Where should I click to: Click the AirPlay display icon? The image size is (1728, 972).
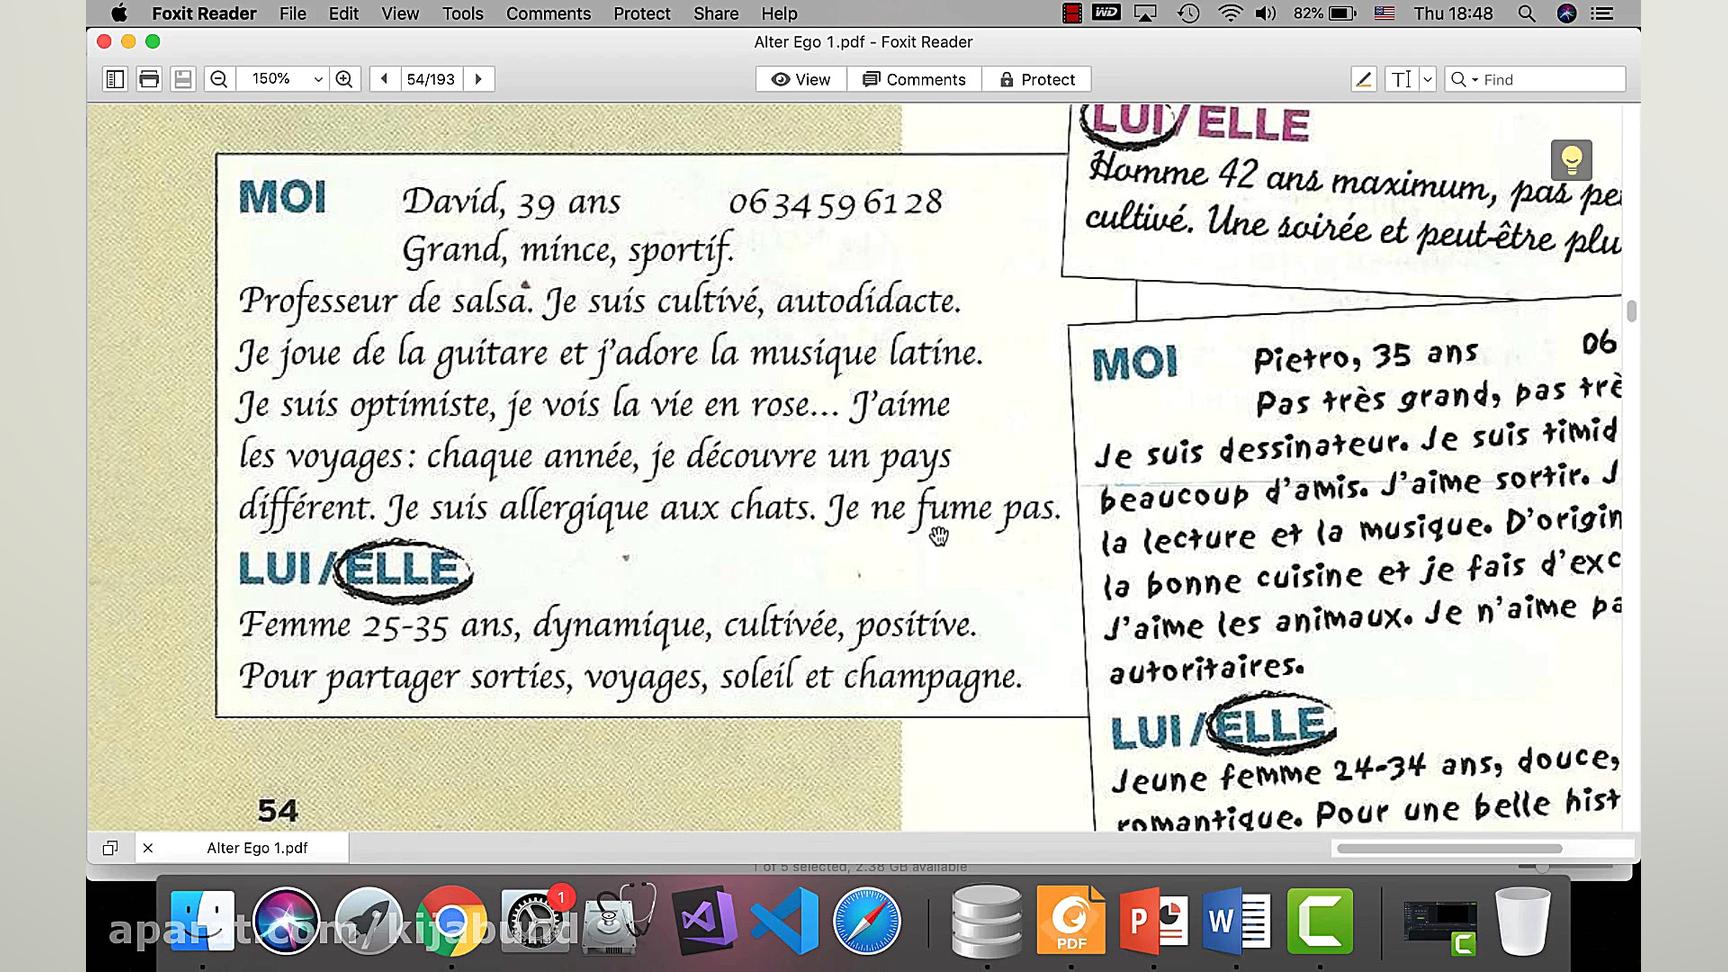click(1145, 13)
